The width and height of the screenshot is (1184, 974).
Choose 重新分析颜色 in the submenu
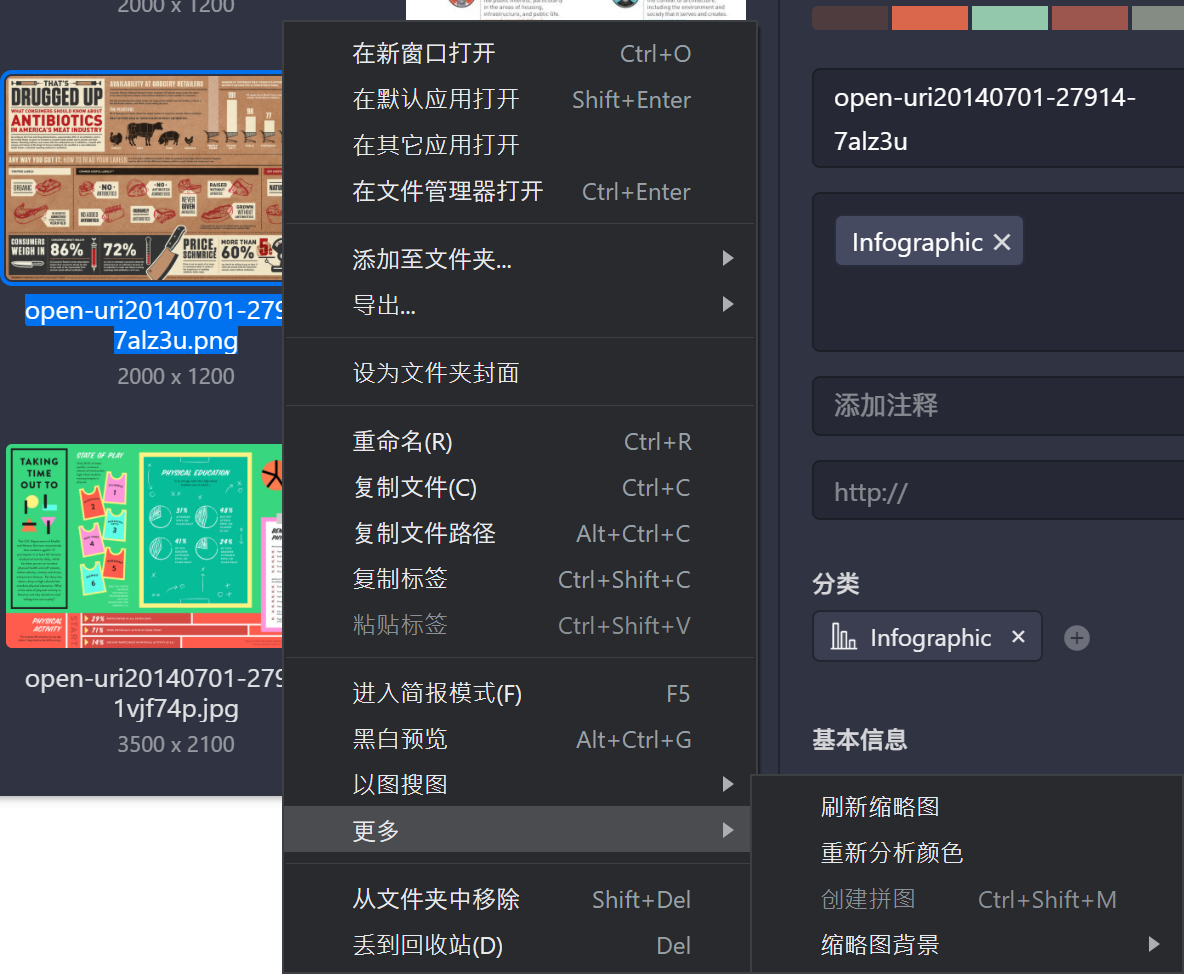click(967, 853)
